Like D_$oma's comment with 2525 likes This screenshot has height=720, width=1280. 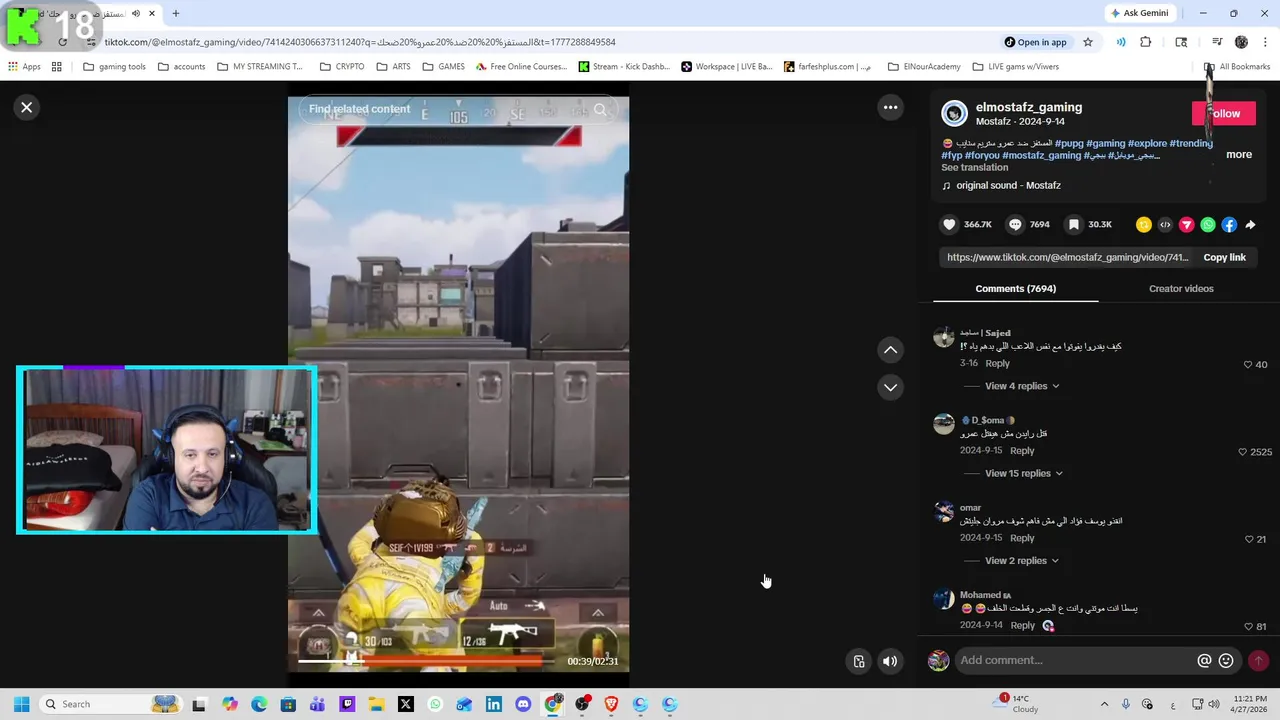pyautogui.click(x=1243, y=452)
